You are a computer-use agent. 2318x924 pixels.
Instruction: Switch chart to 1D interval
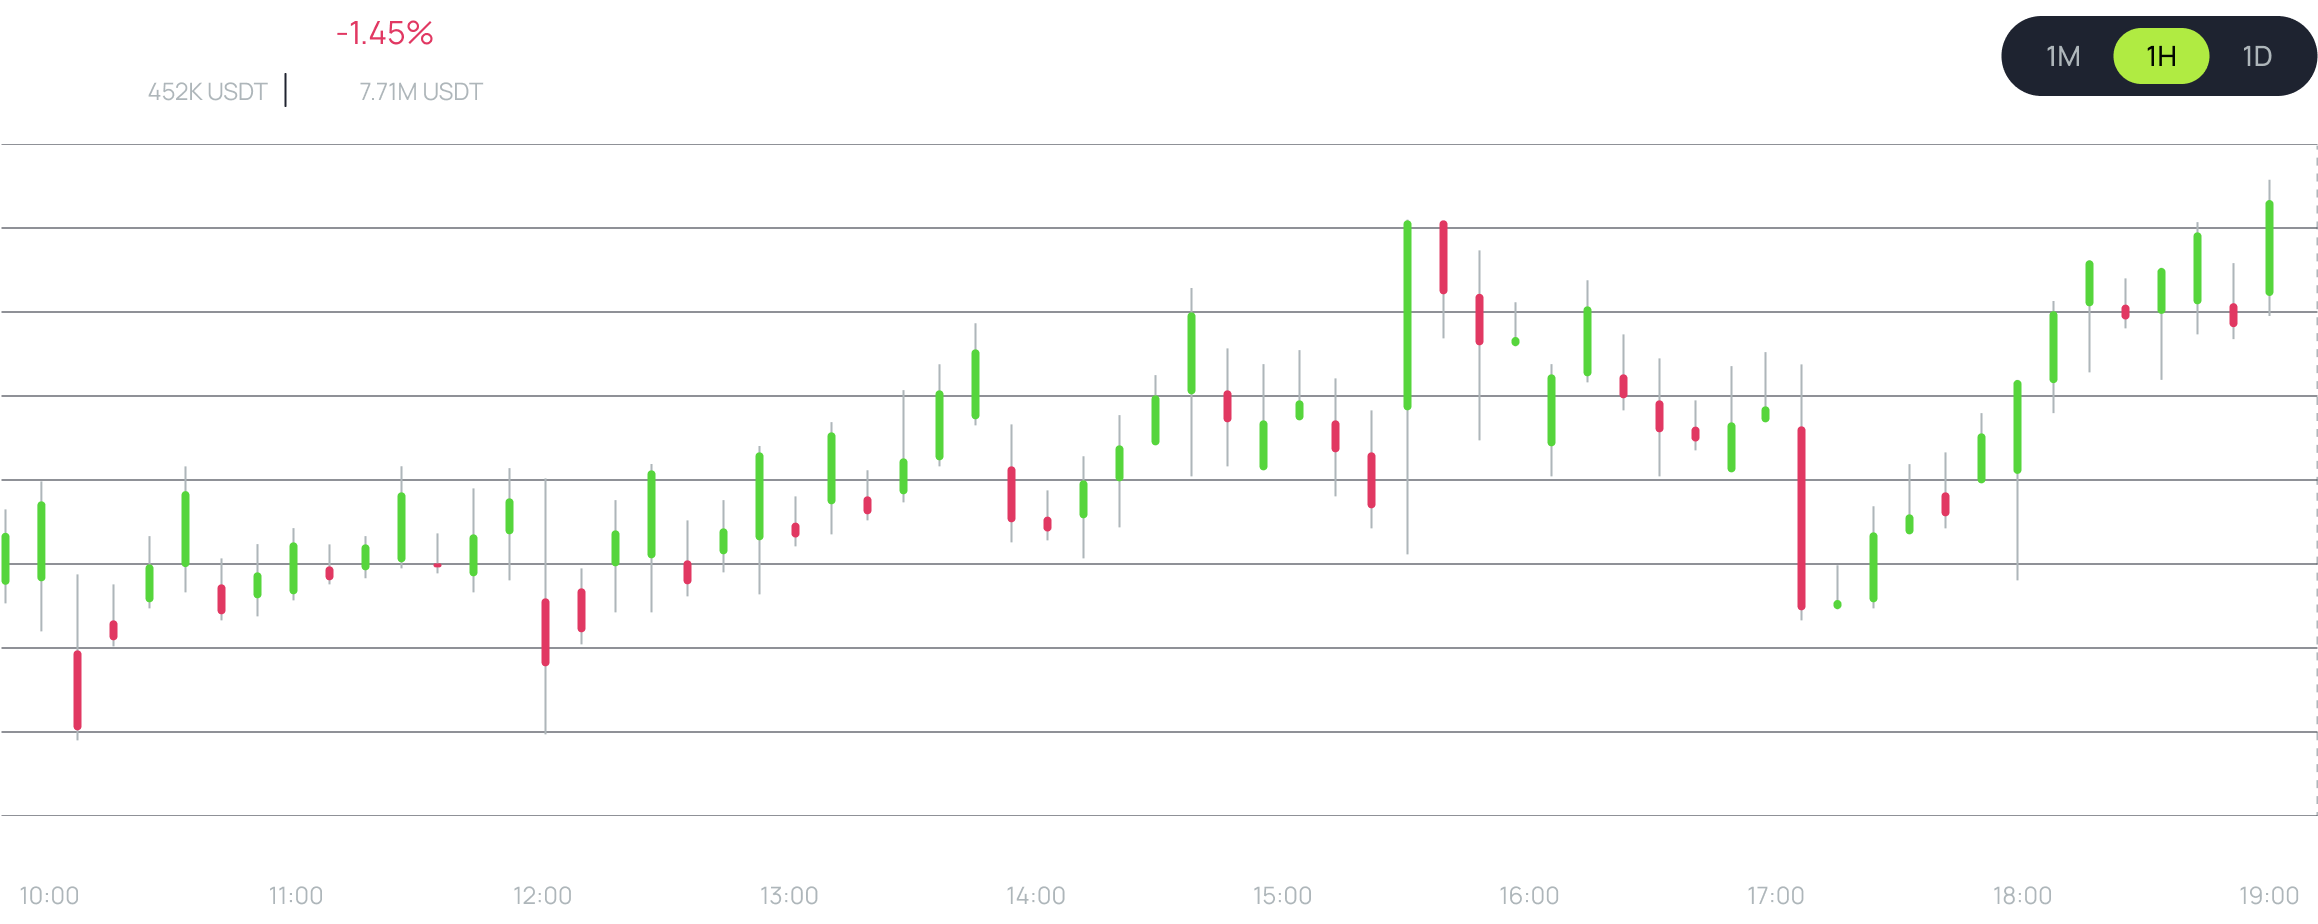pos(2257,56)
